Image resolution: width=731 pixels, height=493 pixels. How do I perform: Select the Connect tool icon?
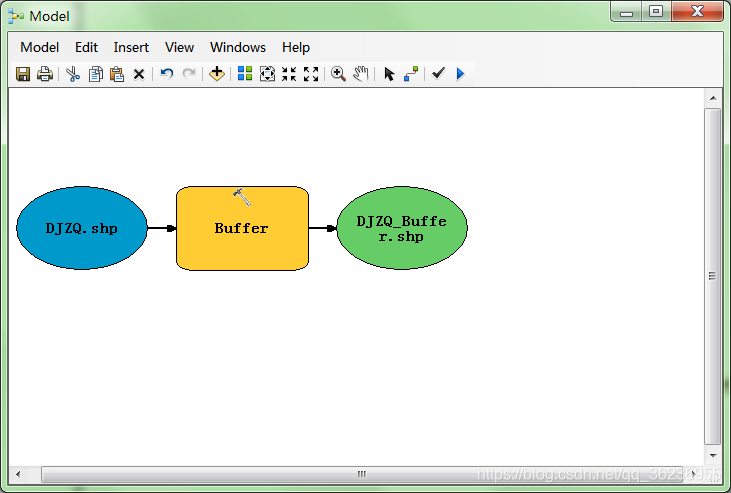tap(411, 74)
